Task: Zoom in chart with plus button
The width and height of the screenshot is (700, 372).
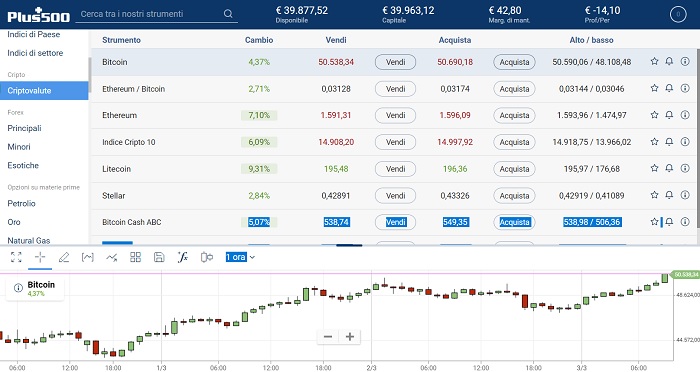Action: pyautogui.click(x=350, y=337)
